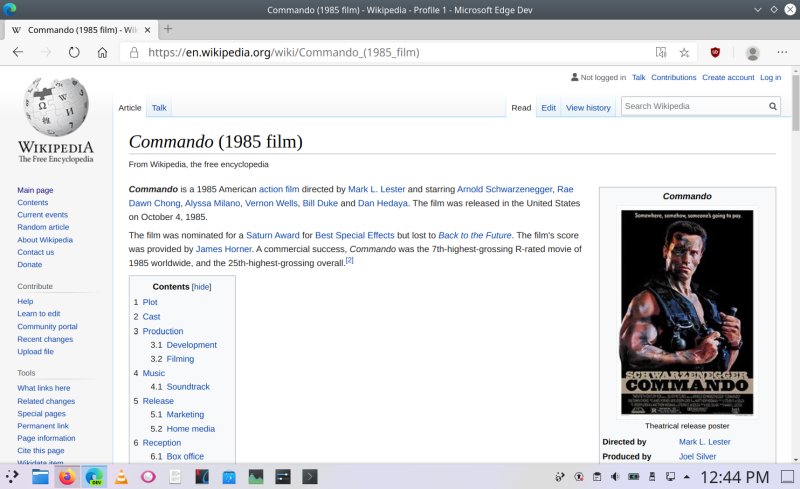The height and width of the screenshot is (489, 800).
Task: Click the citation reference [2]
Action: [x=349, y=260]
